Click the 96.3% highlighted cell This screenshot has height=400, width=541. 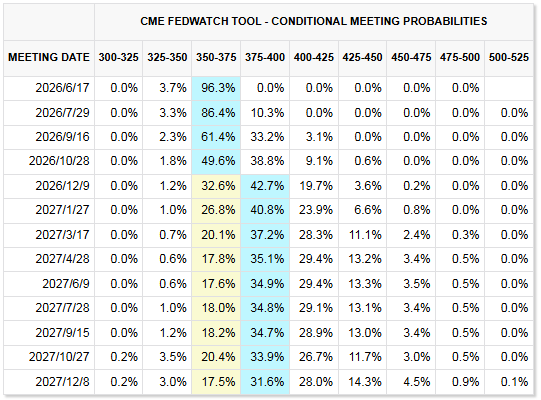216,88
